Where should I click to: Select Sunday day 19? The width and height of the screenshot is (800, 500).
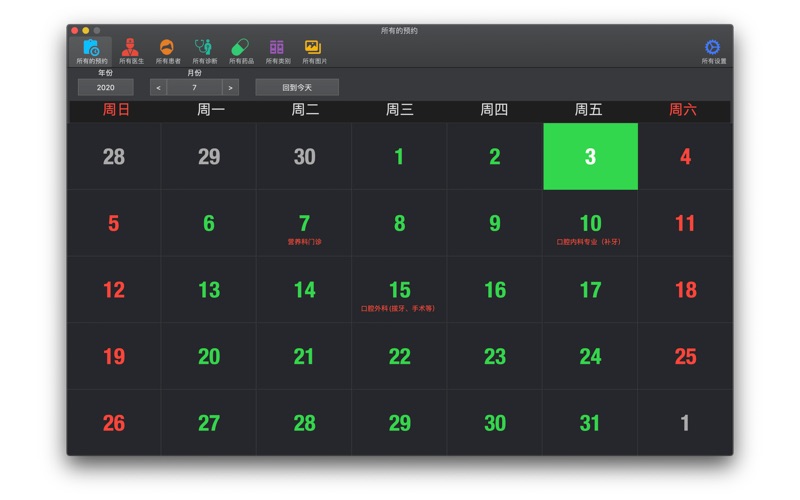[x=114, y=356]
